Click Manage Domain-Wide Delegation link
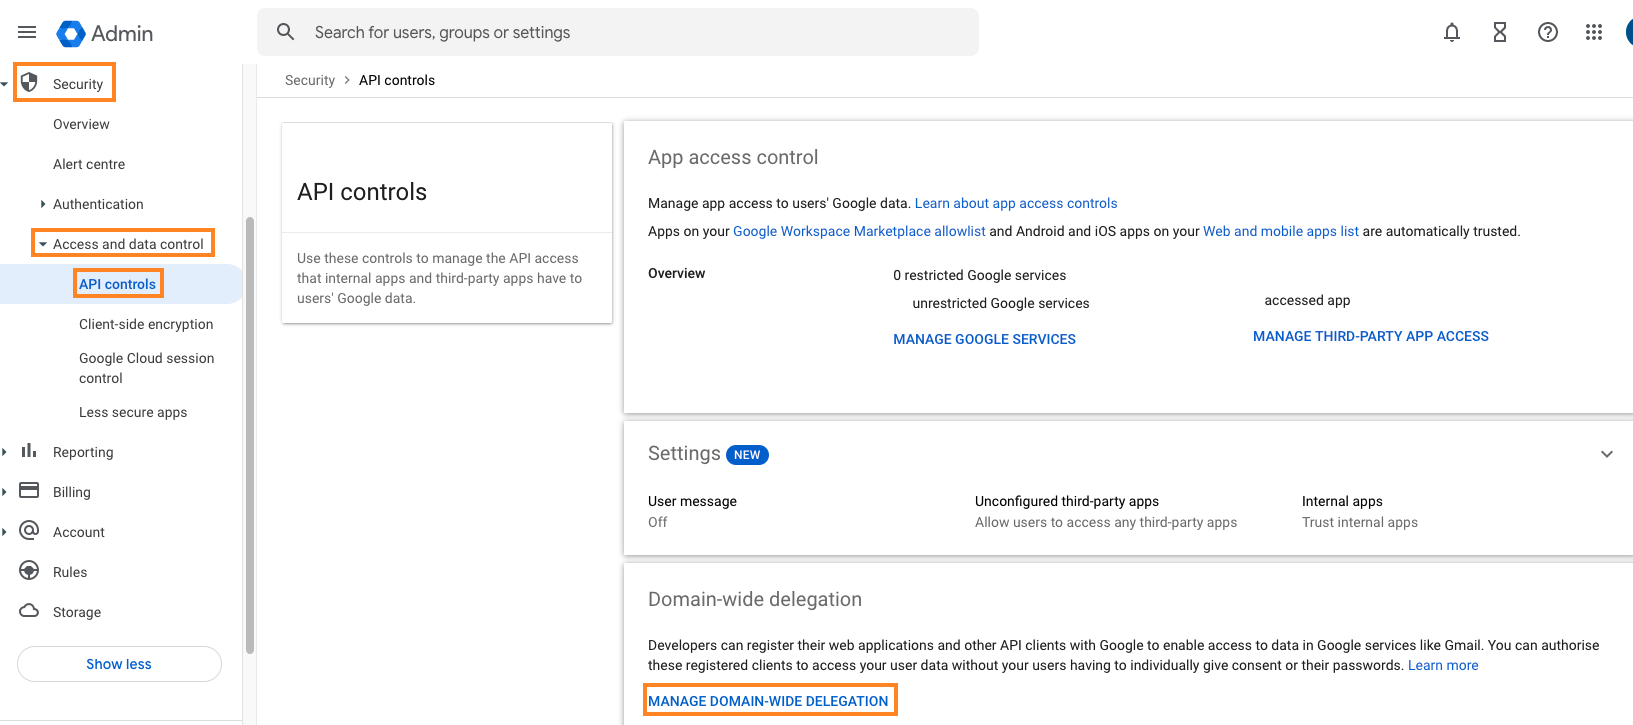 [768, 701]
